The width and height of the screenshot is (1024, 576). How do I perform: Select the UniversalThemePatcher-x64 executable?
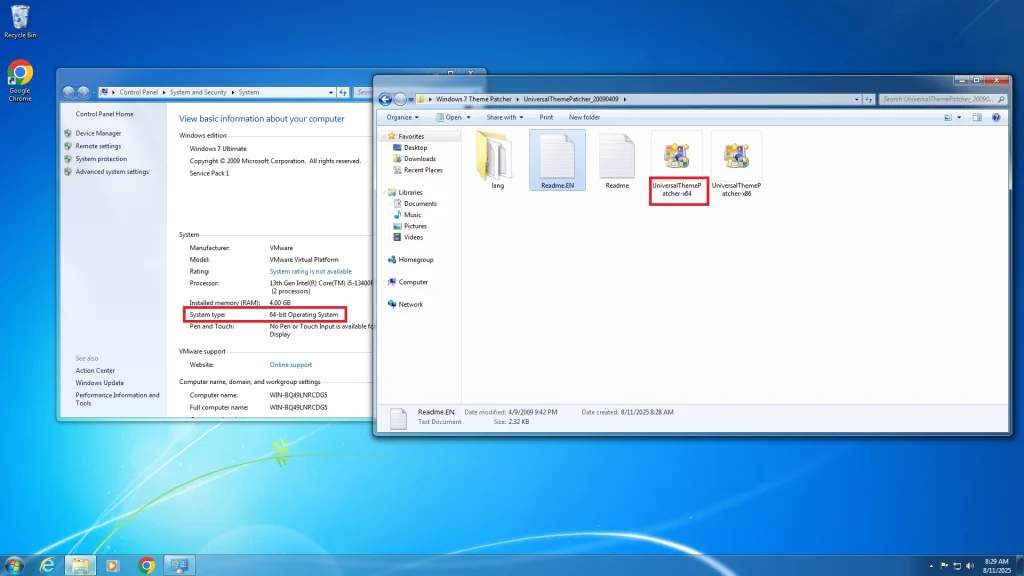click(x=677, y=165)
